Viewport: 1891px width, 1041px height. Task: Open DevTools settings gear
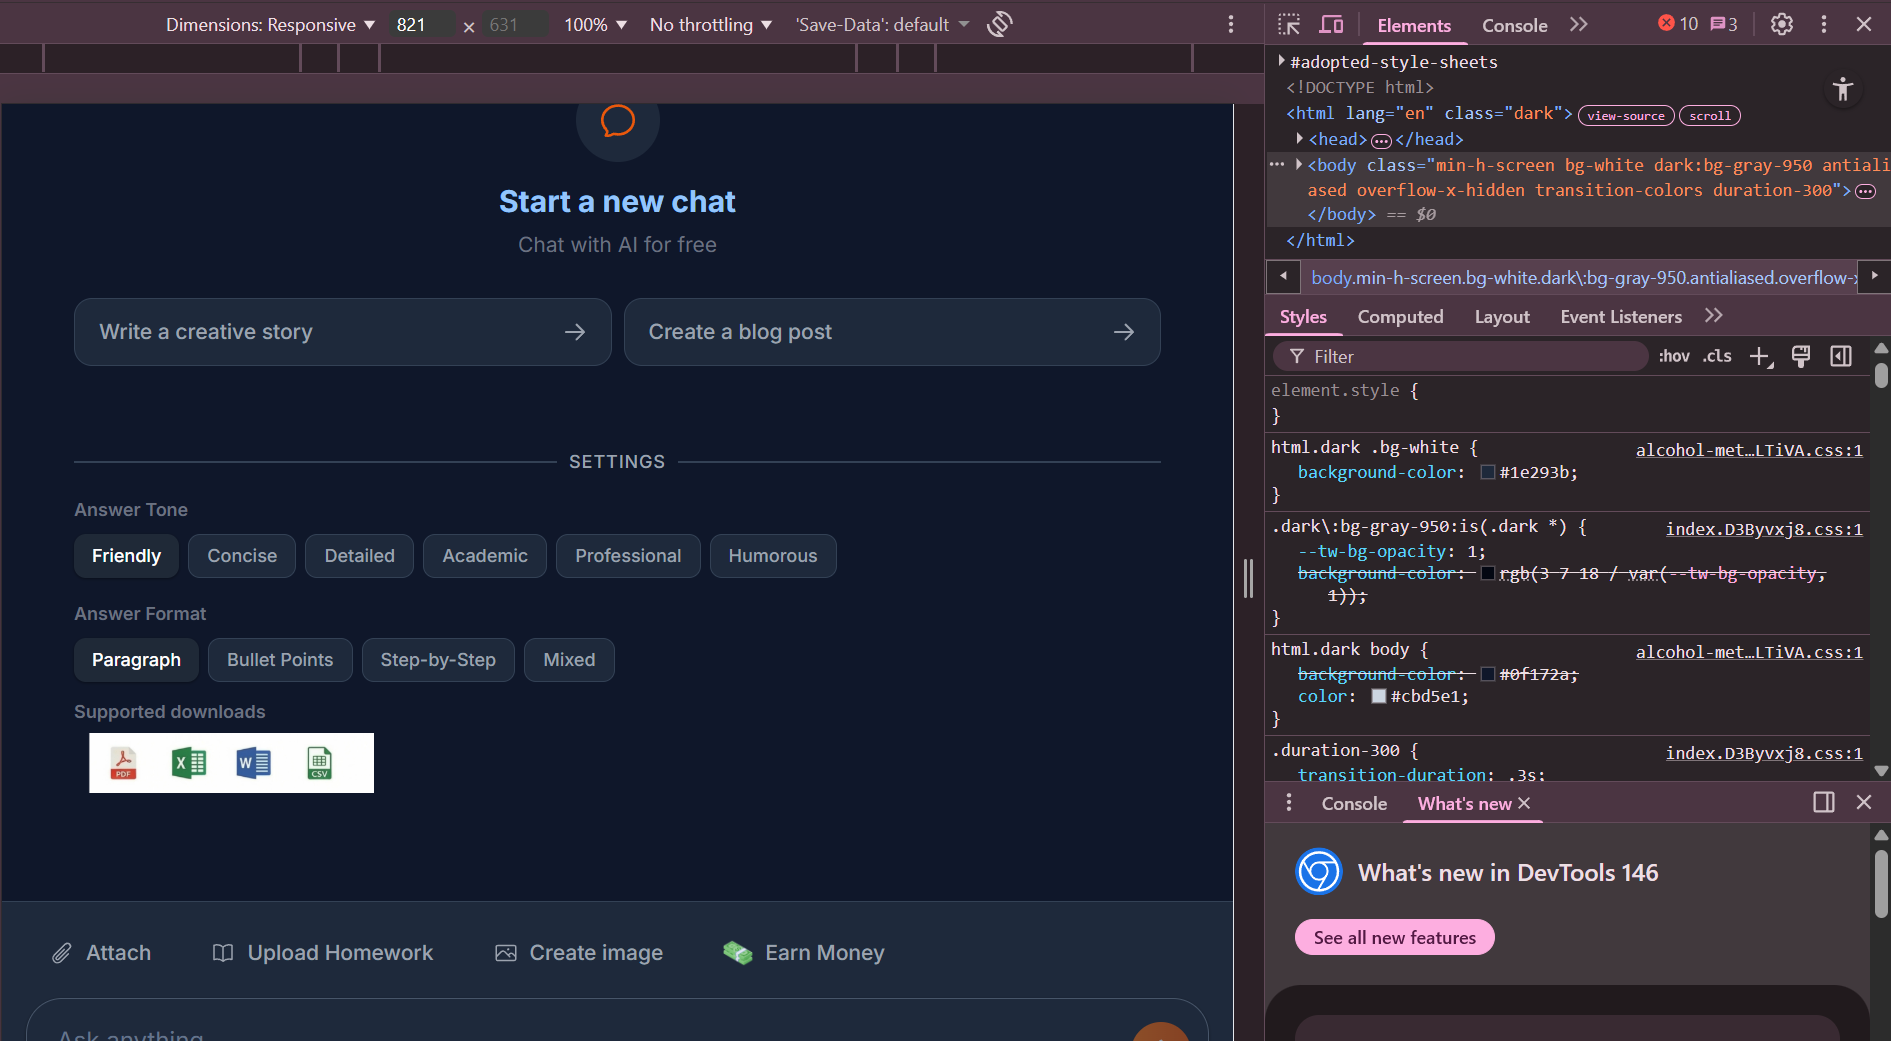point(1781,24)
